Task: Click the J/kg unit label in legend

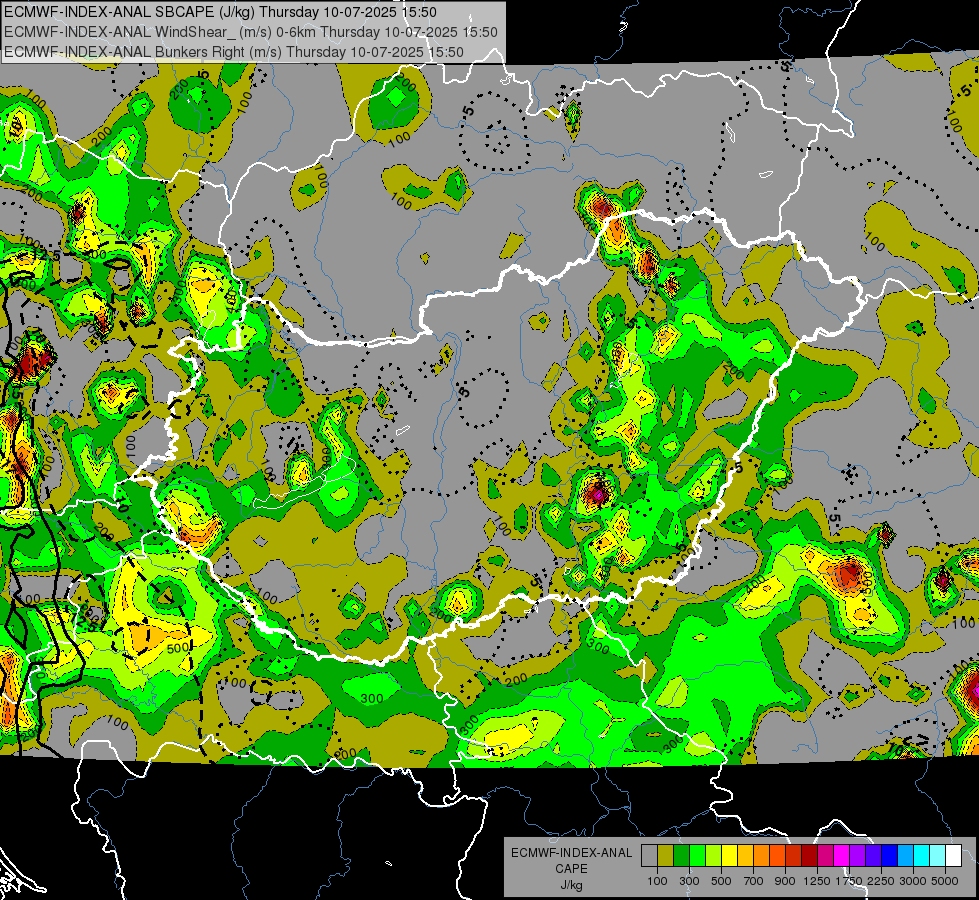Action: coord(571,886)
